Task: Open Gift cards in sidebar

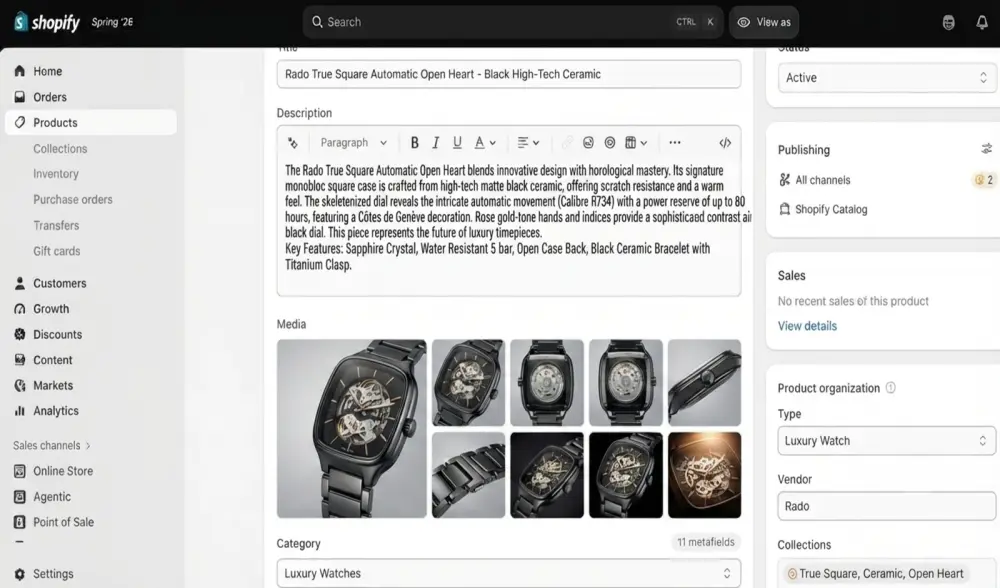Action: point(57,251)
